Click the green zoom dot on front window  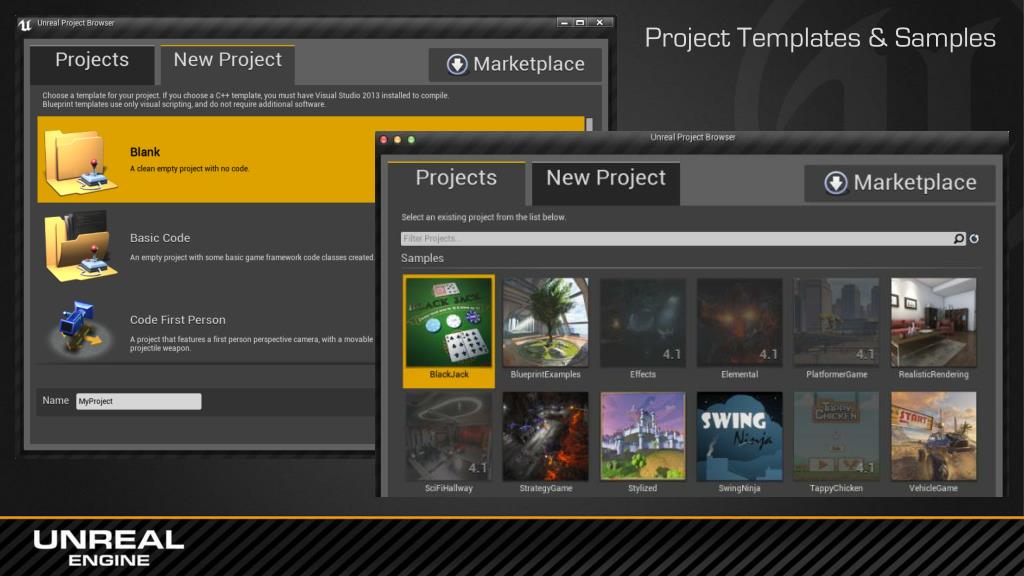pyautogui.click(x=411, y=140)
